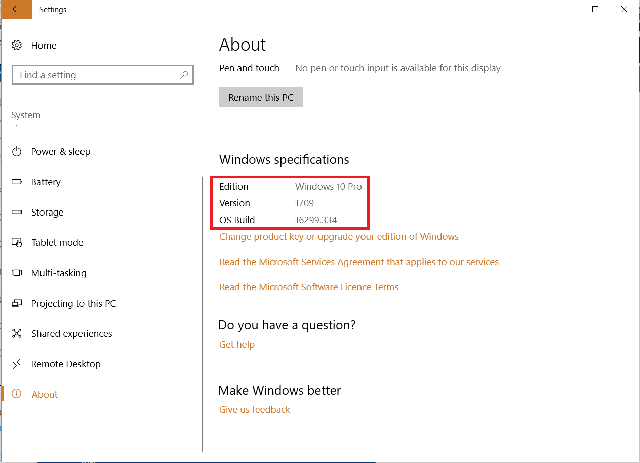Screen dimensions: 640x463
Task: Click the Power & sleep icon
Action: pyautogui.click(x=17, y=151)
